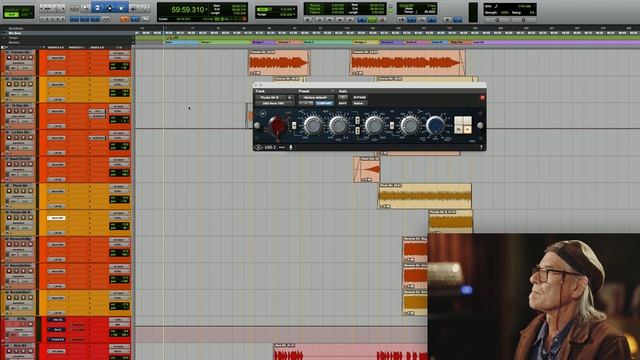This screenshot has width=640, height=360.
Task: Open the UAD Neve 1081 plugin selector
Action: (x=275, y=103)
